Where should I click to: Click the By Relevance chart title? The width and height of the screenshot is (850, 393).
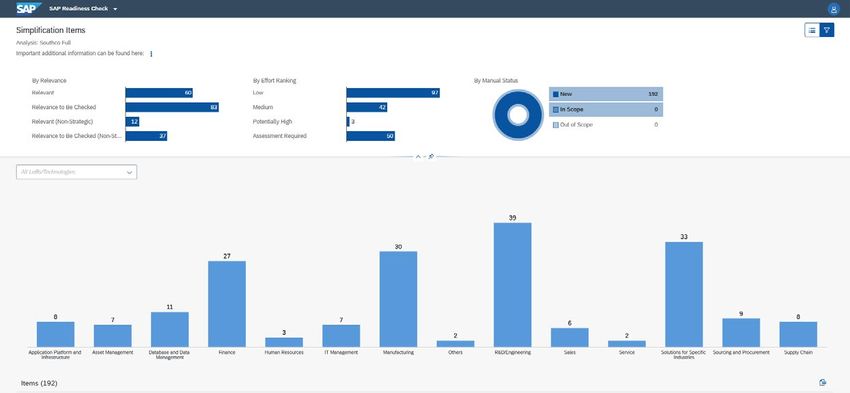[x=49, y=80]
